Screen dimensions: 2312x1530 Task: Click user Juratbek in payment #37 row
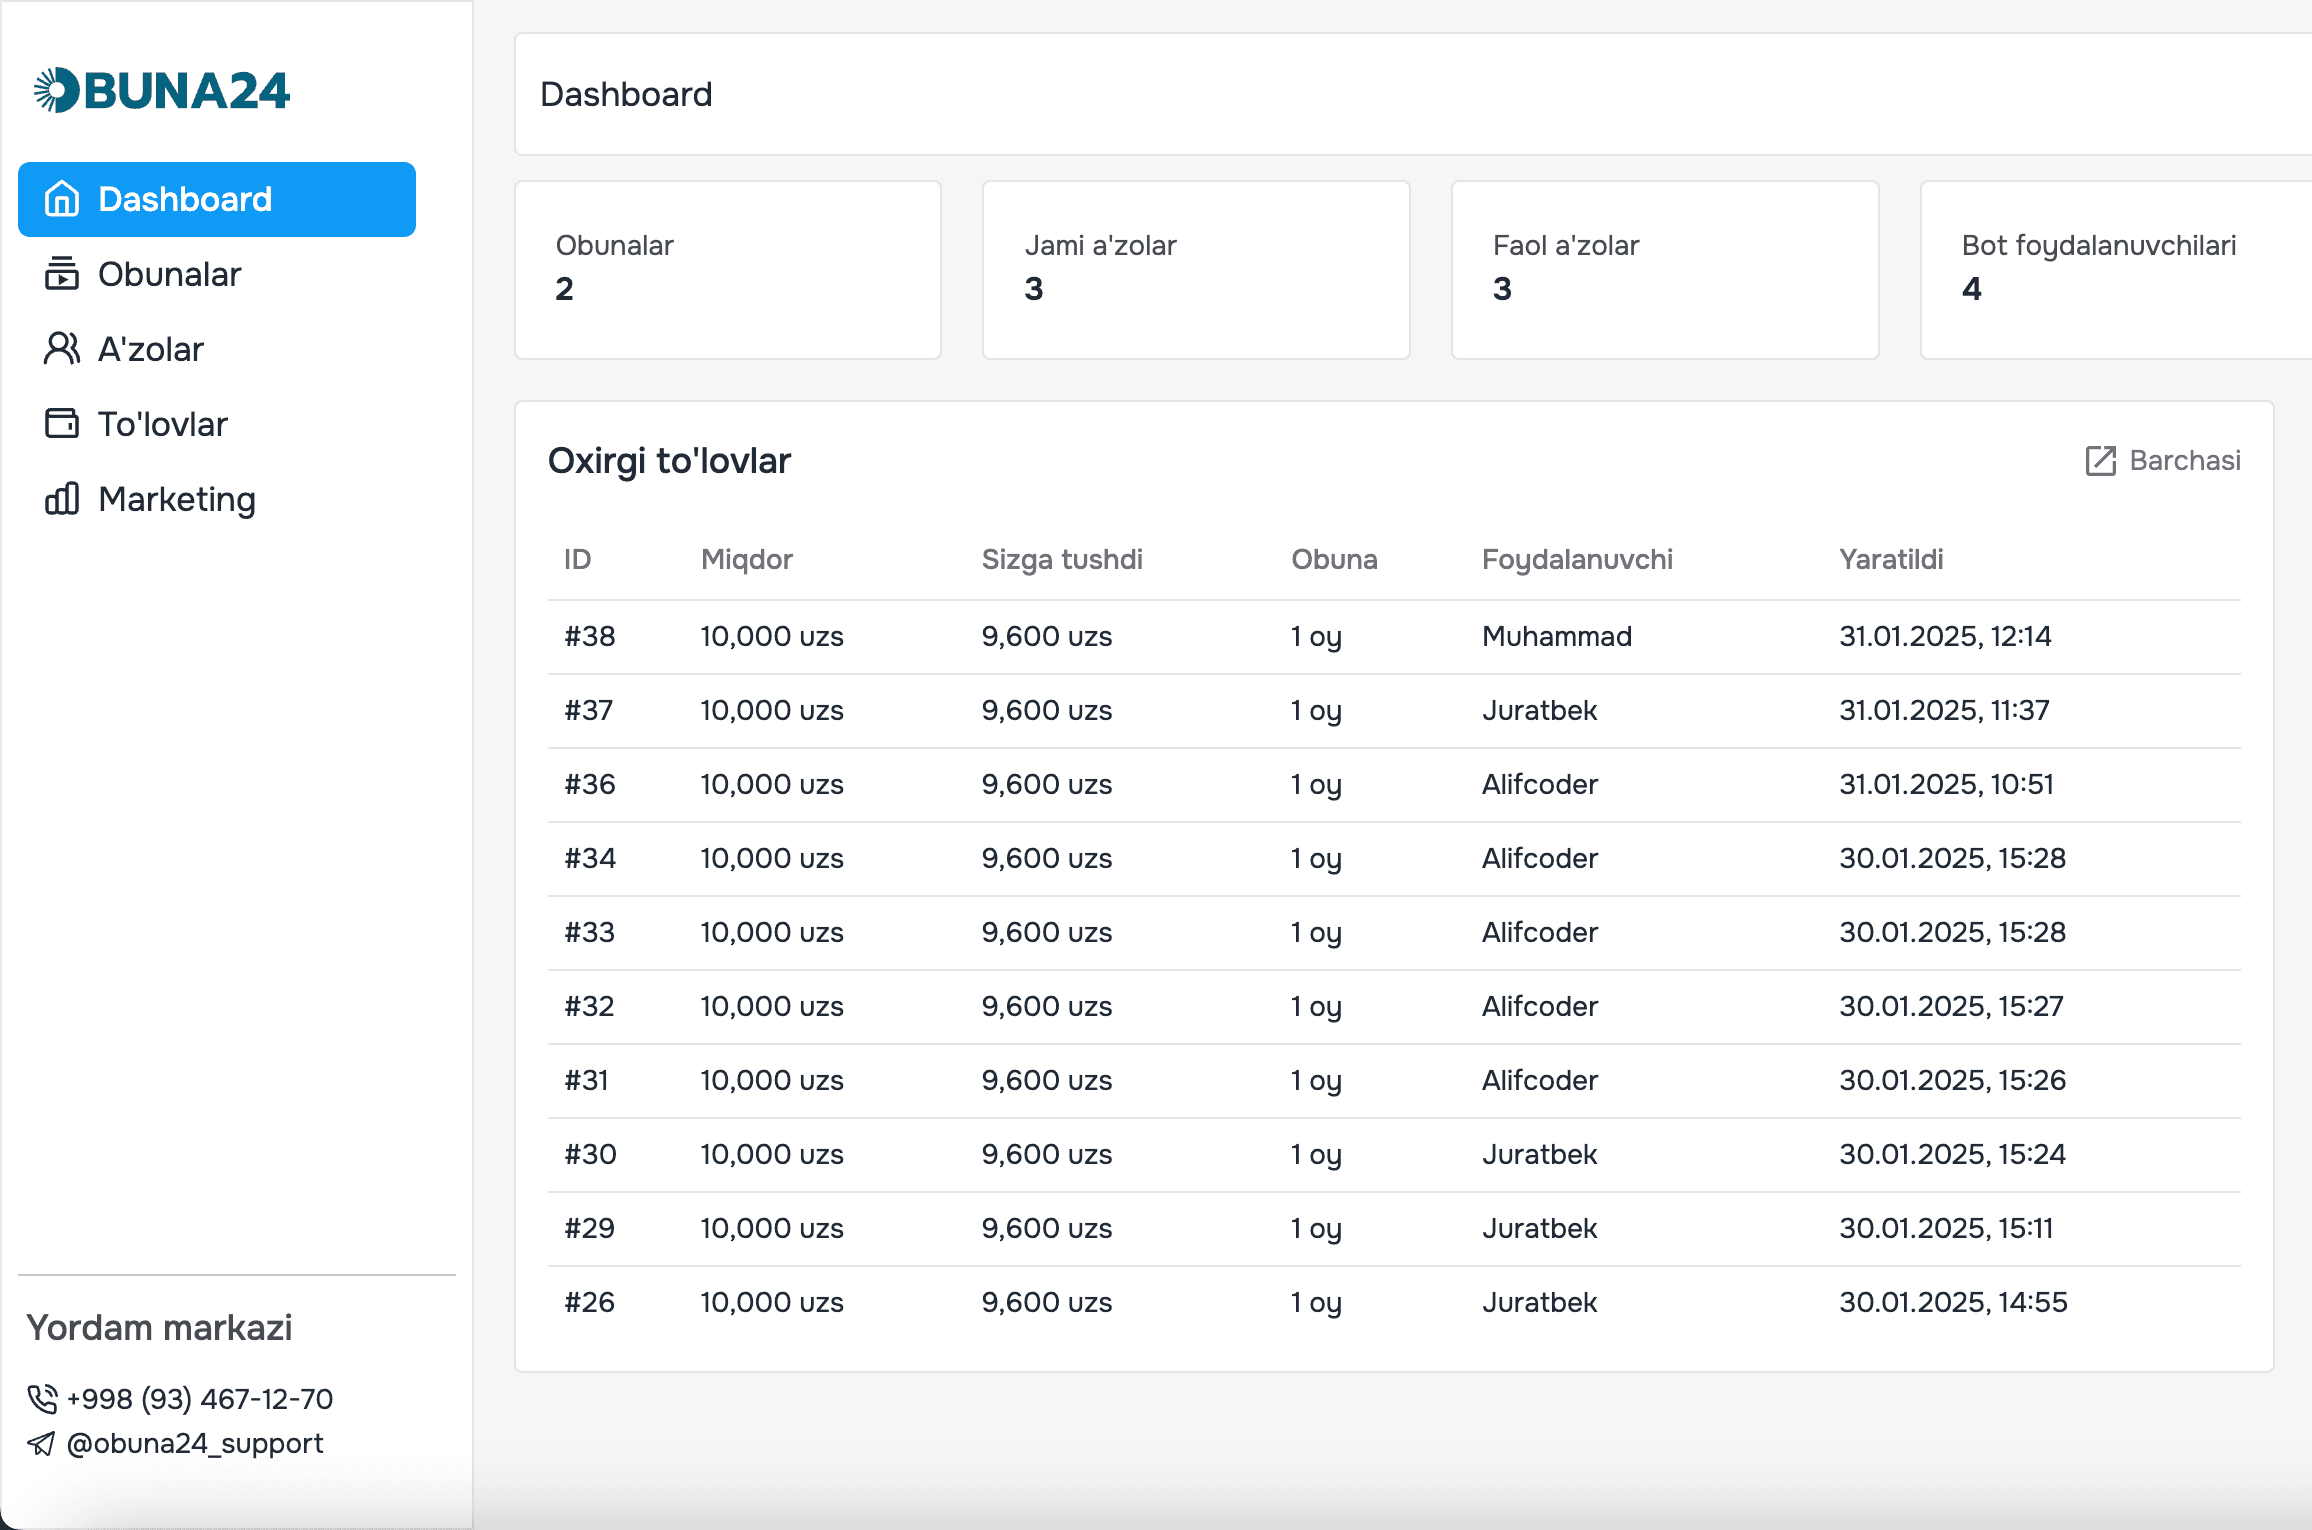click(1540, 710)
